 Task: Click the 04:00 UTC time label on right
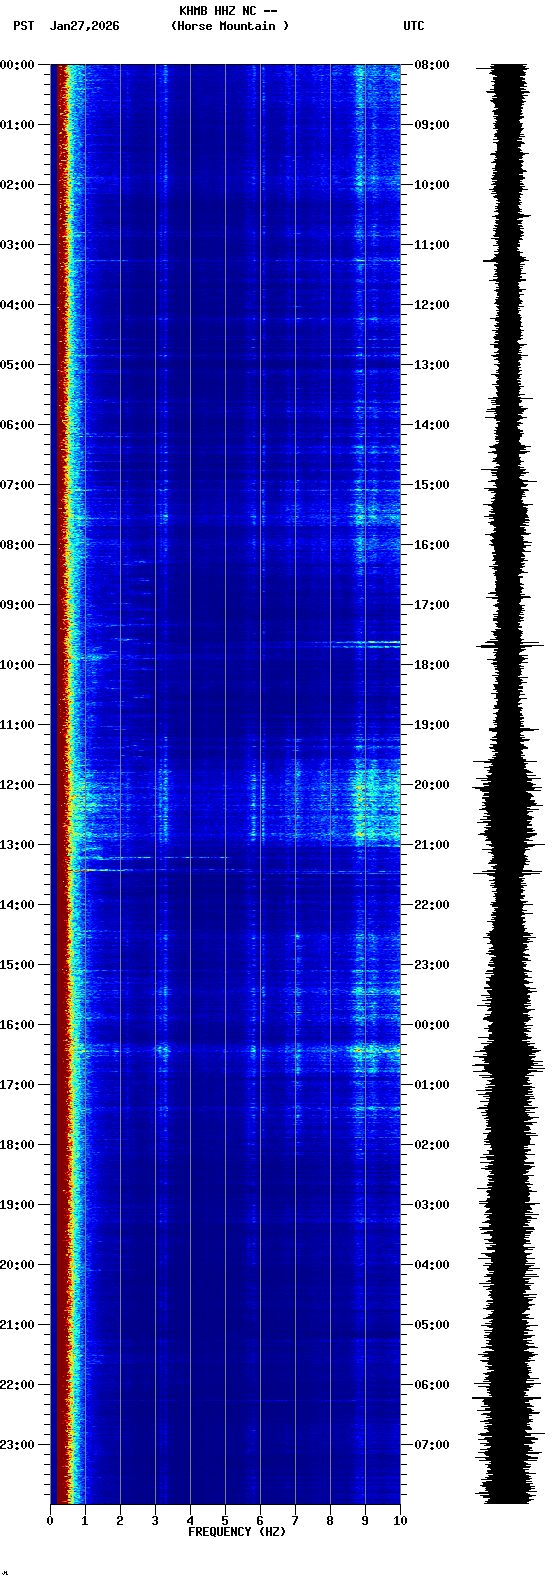[x=432, y=1265]
